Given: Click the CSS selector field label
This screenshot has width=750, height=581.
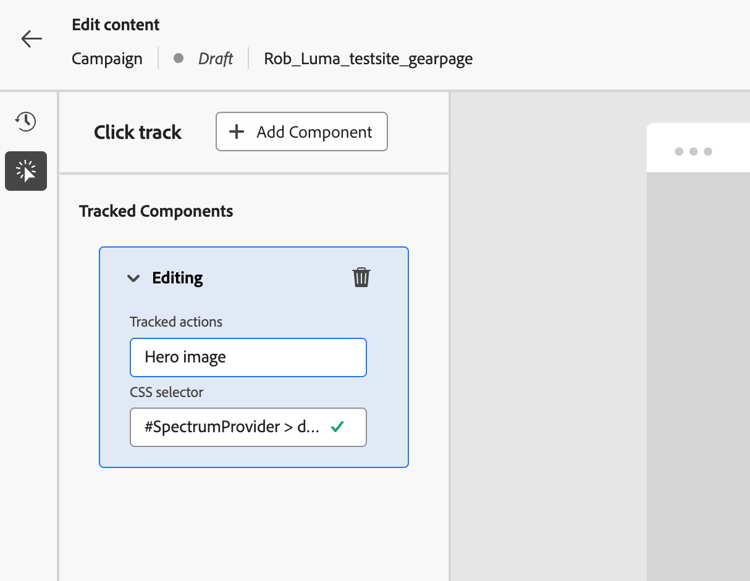Looking at the screenshot, I should point(166,392).
